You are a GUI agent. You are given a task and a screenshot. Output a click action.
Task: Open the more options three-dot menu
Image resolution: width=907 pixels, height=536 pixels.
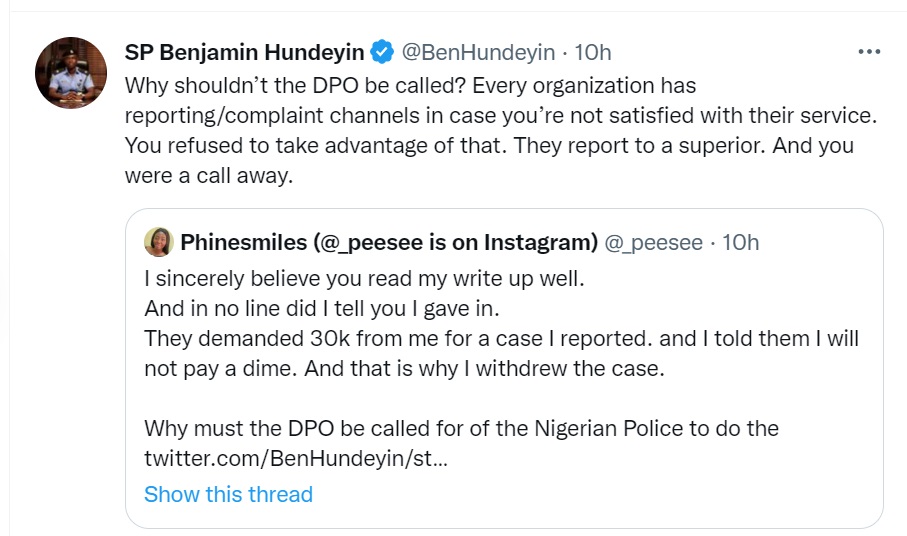pyautogui.click(x=869, y=52)
